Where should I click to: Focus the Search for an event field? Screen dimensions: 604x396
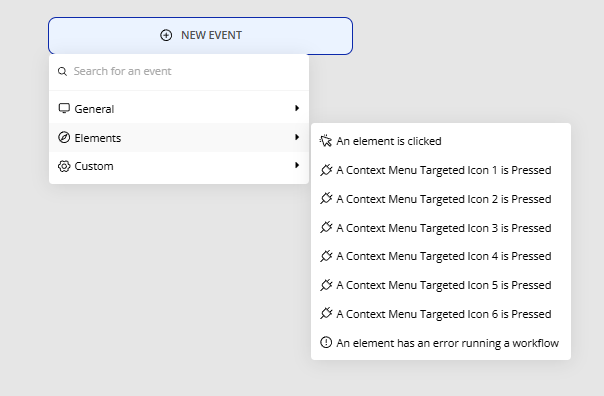coord(179,71)
